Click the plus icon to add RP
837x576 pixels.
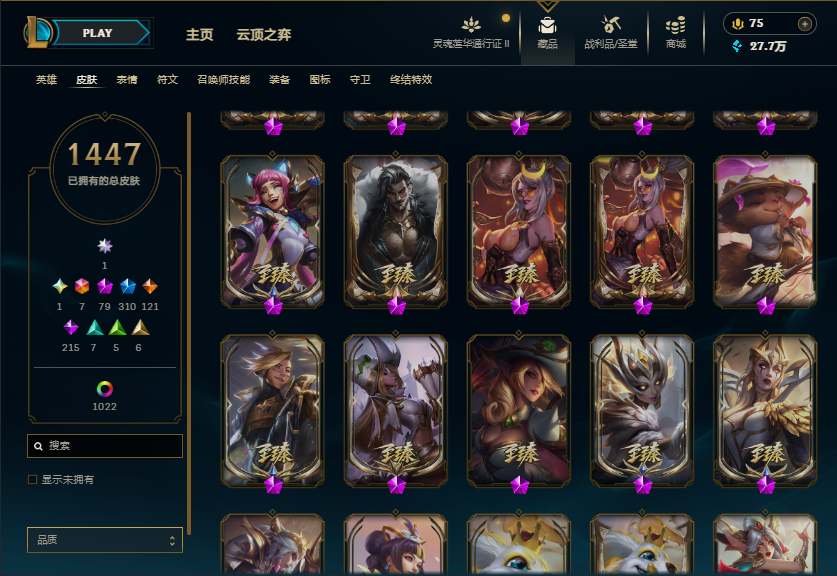click(x=804, y=23)
